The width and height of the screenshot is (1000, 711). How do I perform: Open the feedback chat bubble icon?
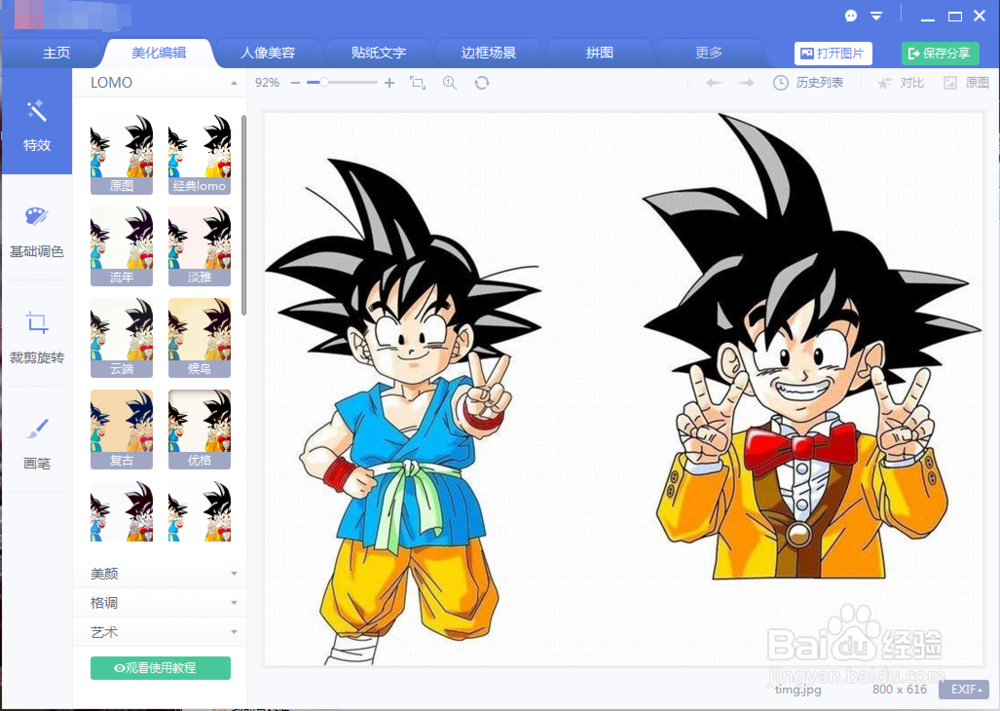point(851,16)
